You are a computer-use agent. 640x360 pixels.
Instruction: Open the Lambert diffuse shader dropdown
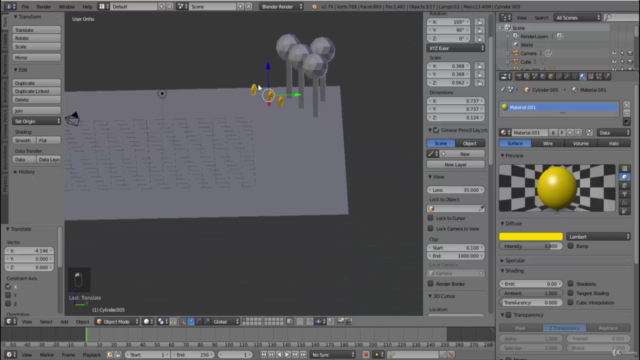point(598,237)
